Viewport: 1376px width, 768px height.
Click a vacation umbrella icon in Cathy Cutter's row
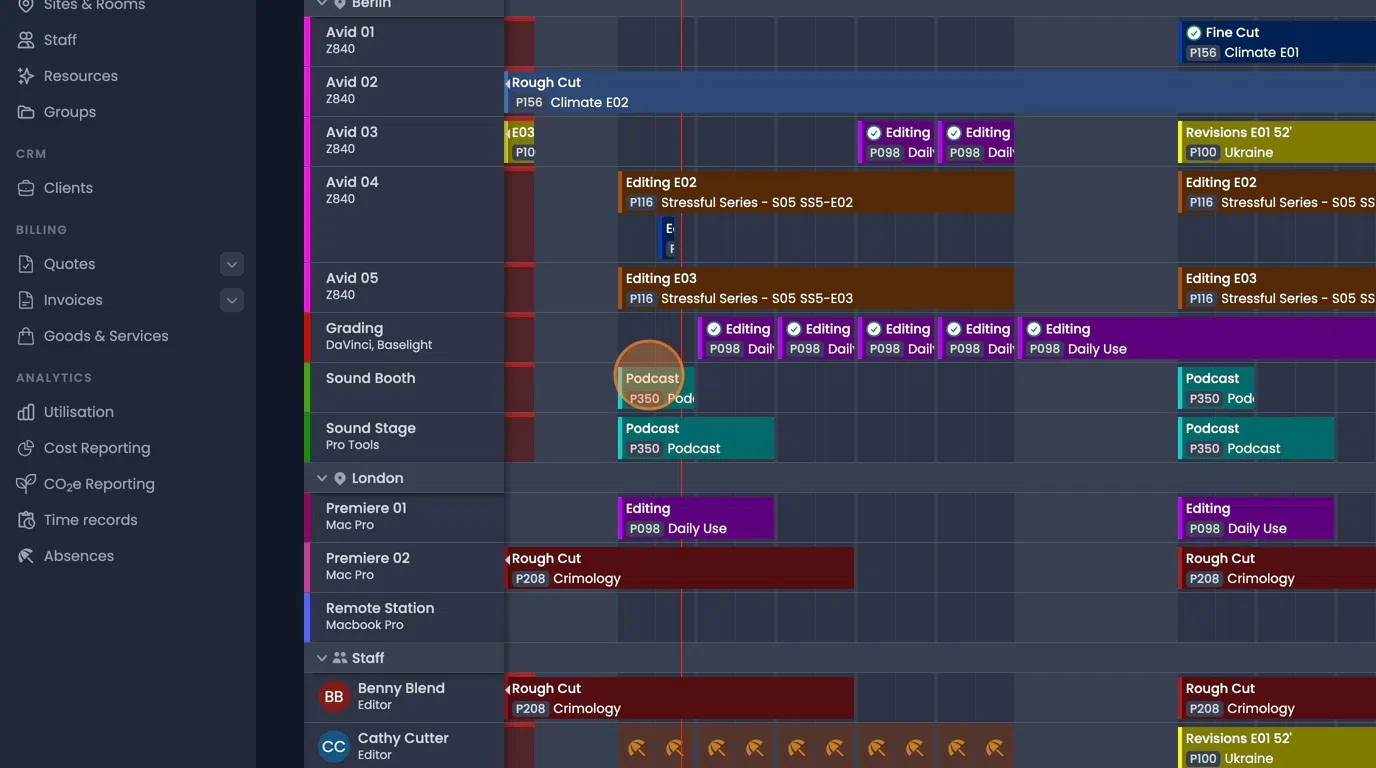[x=636, y=747]
